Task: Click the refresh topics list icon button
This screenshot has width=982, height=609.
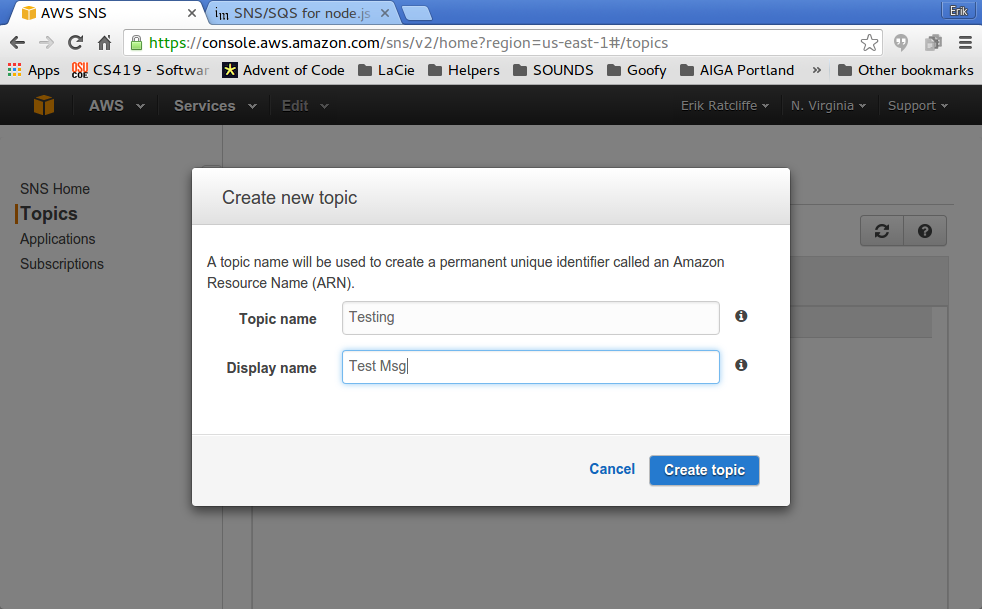Action: point(882,231)
